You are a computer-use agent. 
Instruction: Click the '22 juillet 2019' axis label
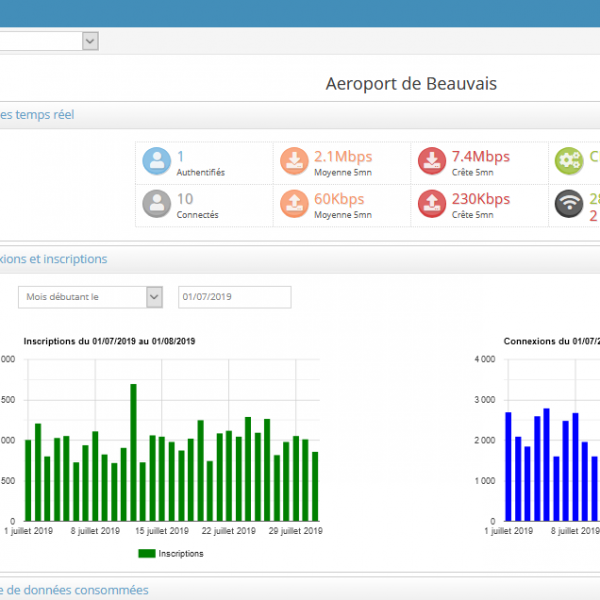click(x=228, y=531)
